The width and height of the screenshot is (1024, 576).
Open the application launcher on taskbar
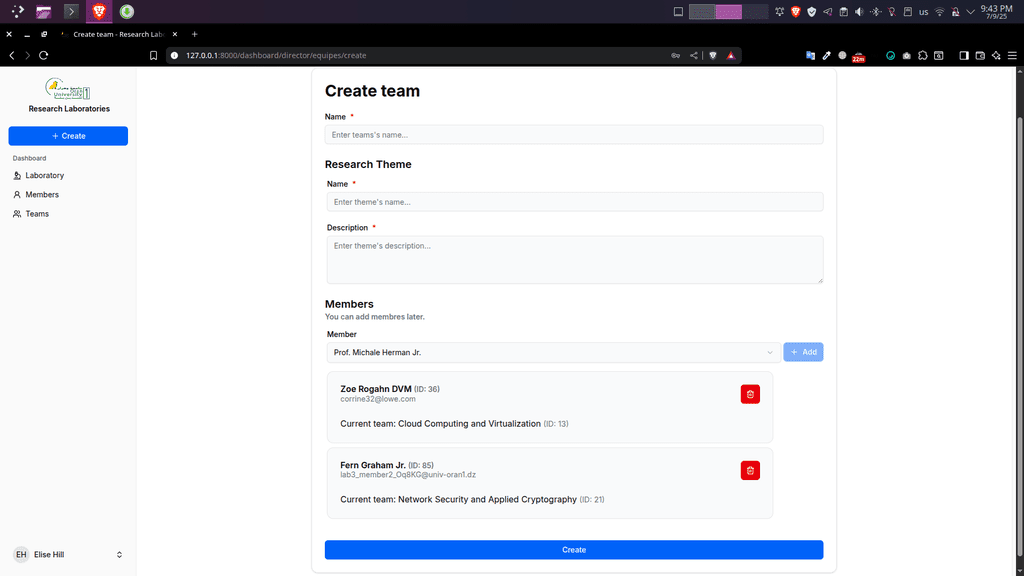point(18,11)
